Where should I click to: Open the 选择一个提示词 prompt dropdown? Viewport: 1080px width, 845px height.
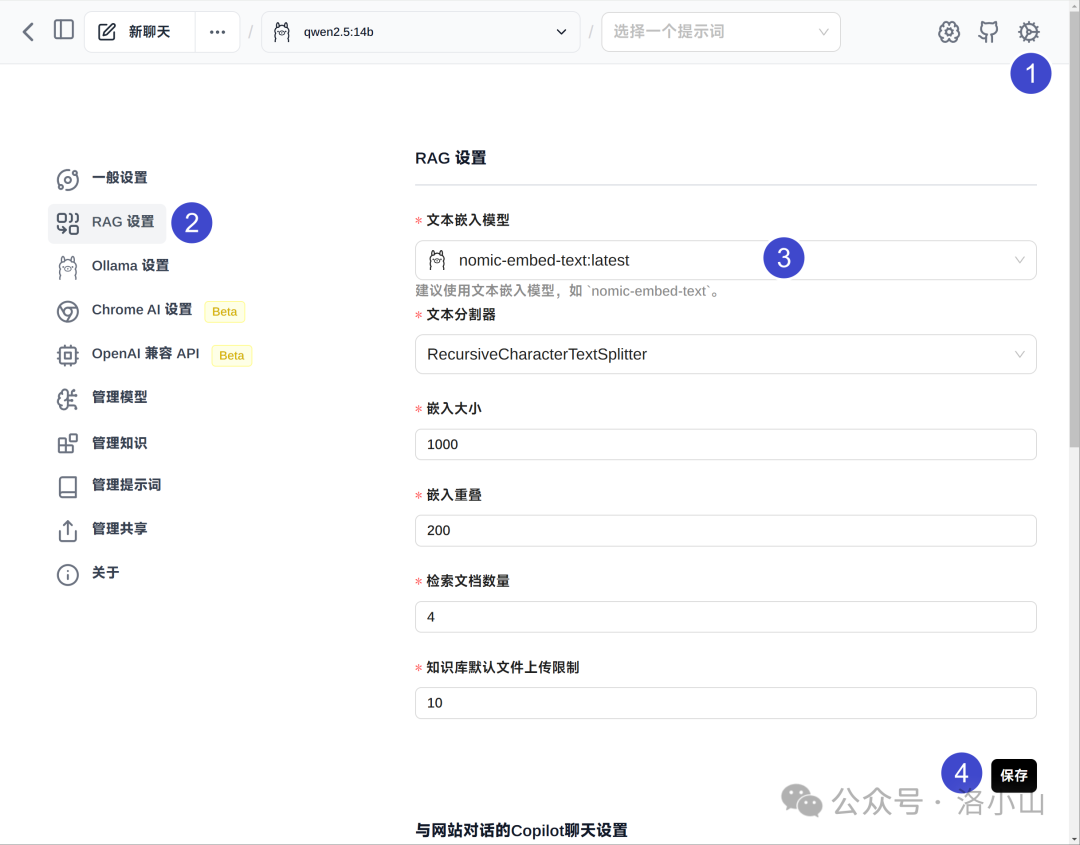coord(720,32)
